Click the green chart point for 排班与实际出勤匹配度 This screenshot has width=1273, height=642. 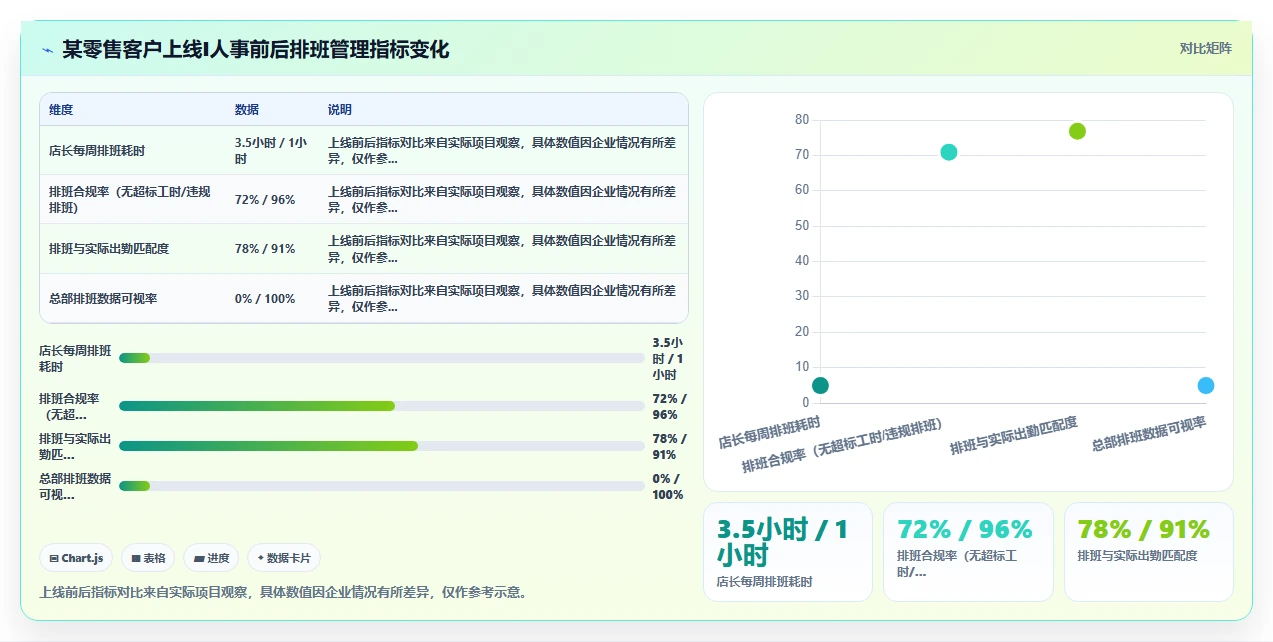pos(1077,131)
